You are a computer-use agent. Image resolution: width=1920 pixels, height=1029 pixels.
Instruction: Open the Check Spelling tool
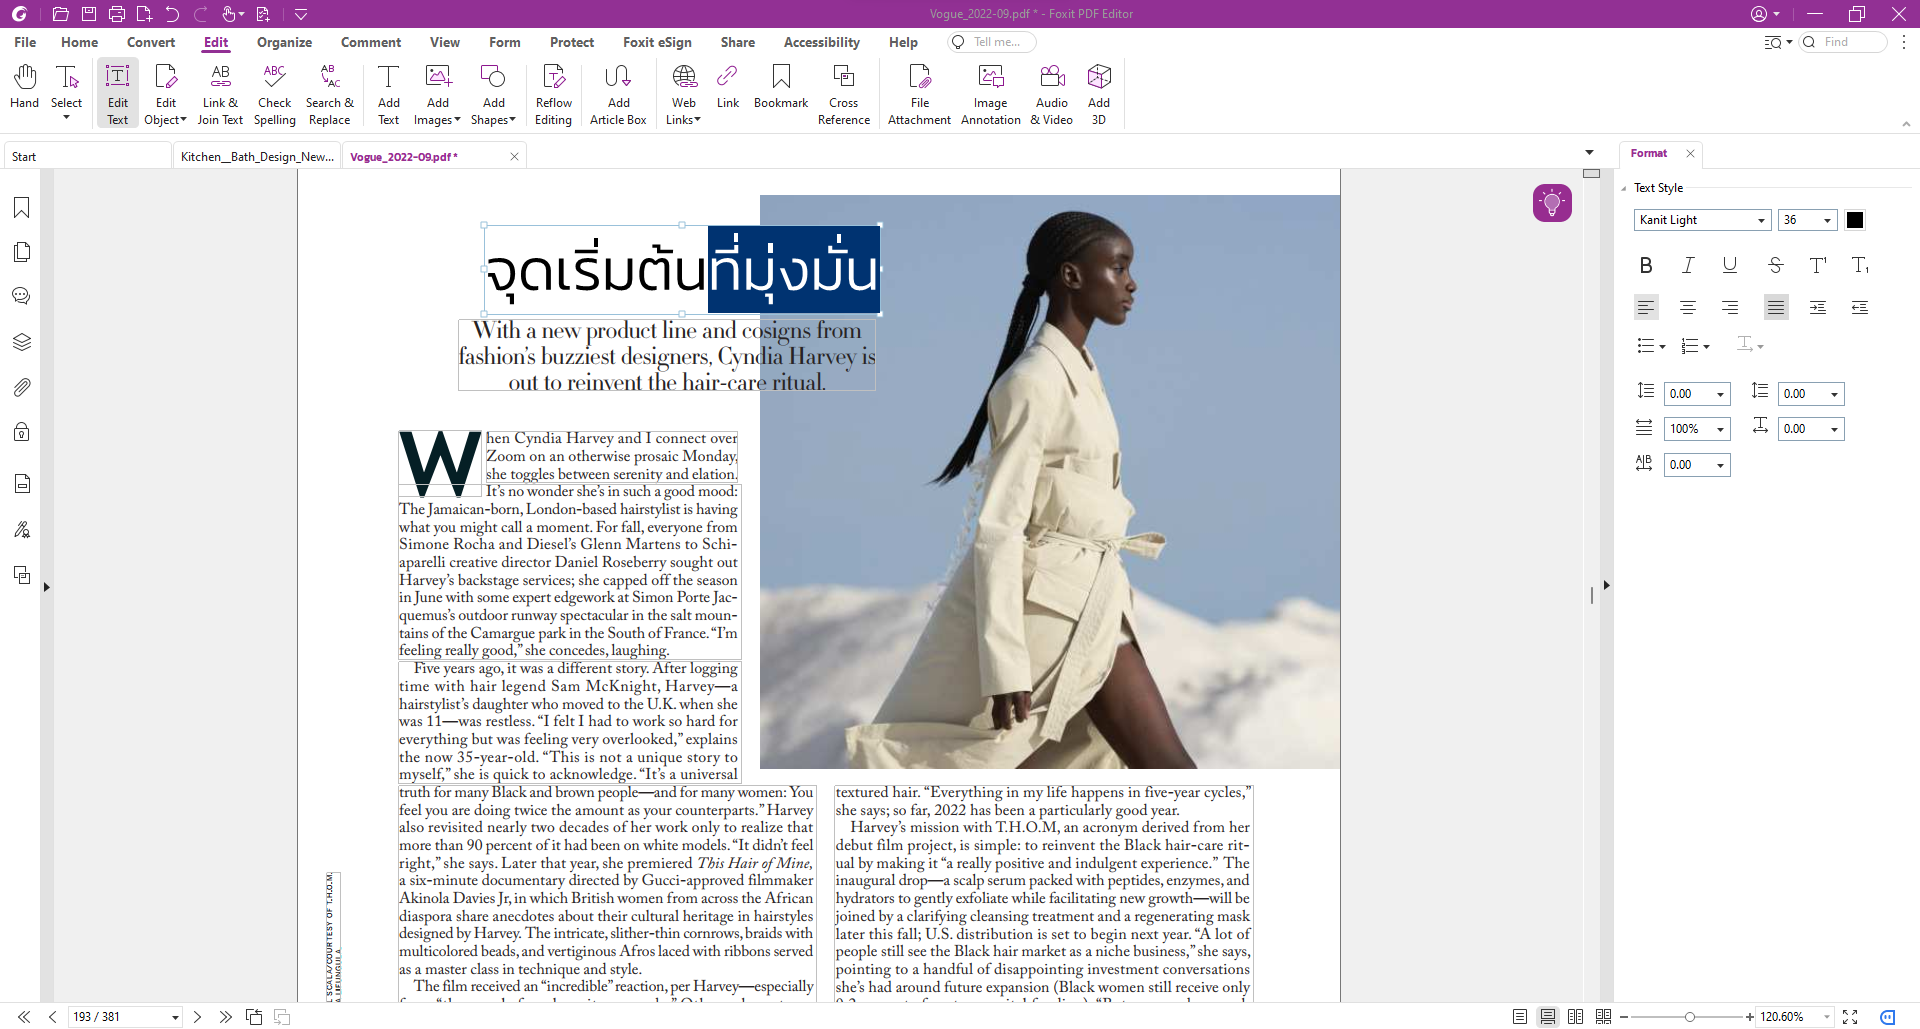point(274,90)
